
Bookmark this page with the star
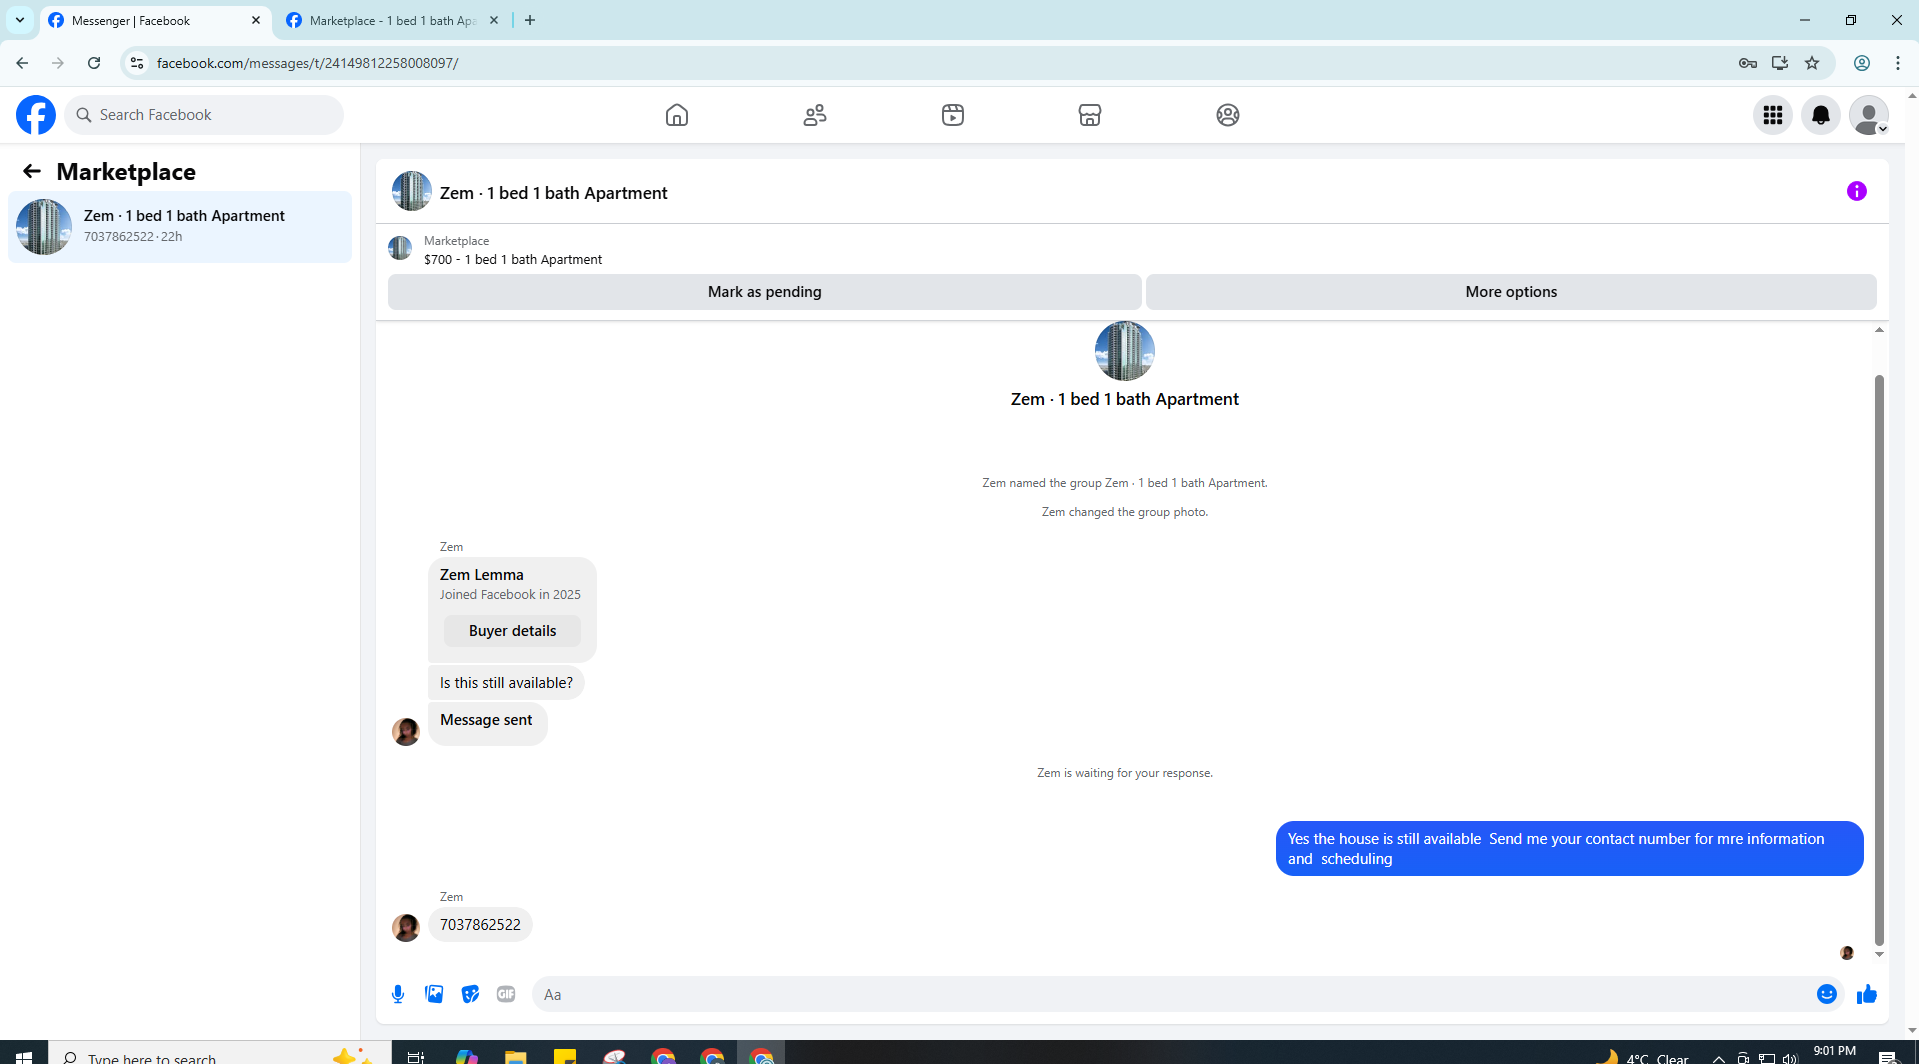coord(1812,63)
